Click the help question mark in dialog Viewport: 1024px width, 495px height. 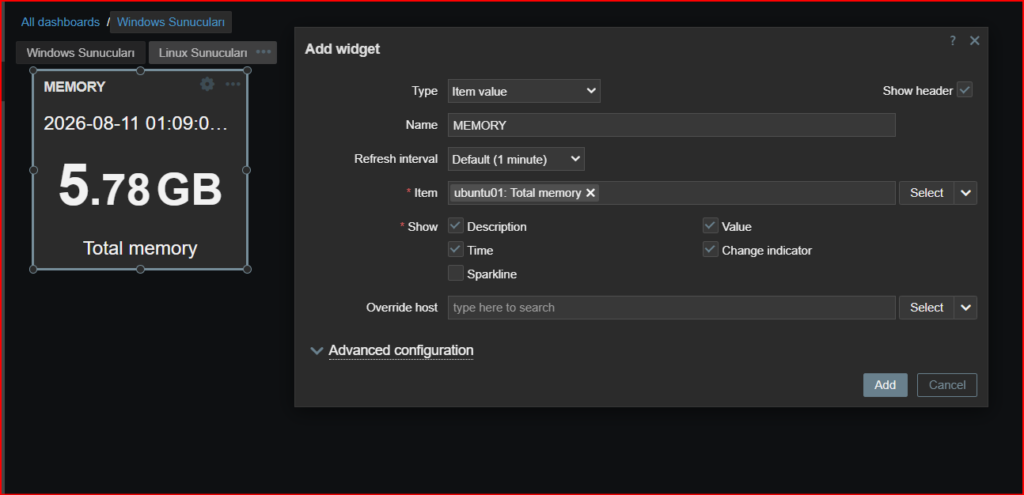click(x=952, y=40)
